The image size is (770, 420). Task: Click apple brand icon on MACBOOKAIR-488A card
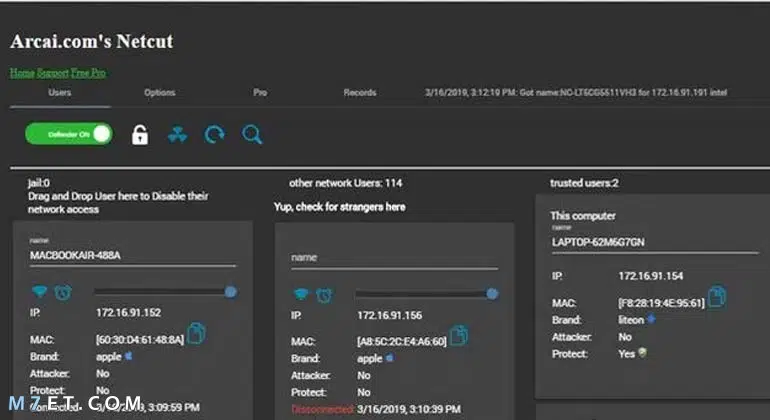pos(129,356)
